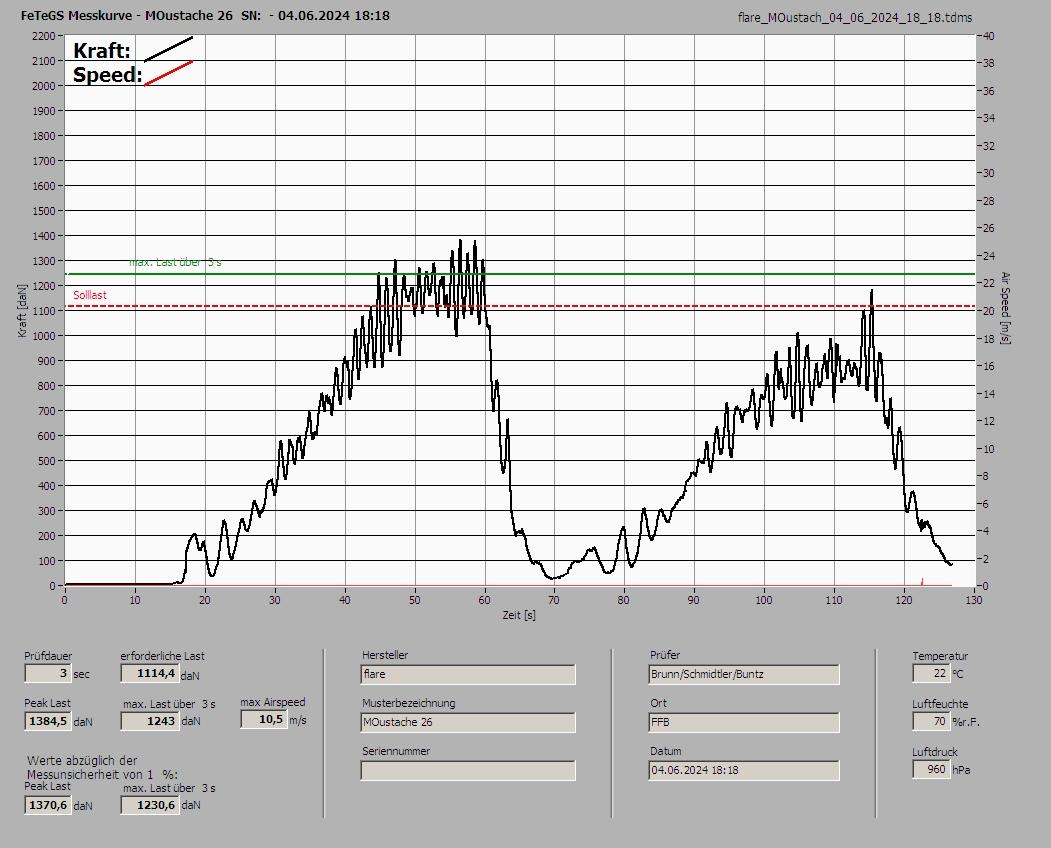Click the green 'max. Last über 3 s' chart label
Image resolution: width=1051 pixels, height=848 pixels.
[x=175, y=262]
